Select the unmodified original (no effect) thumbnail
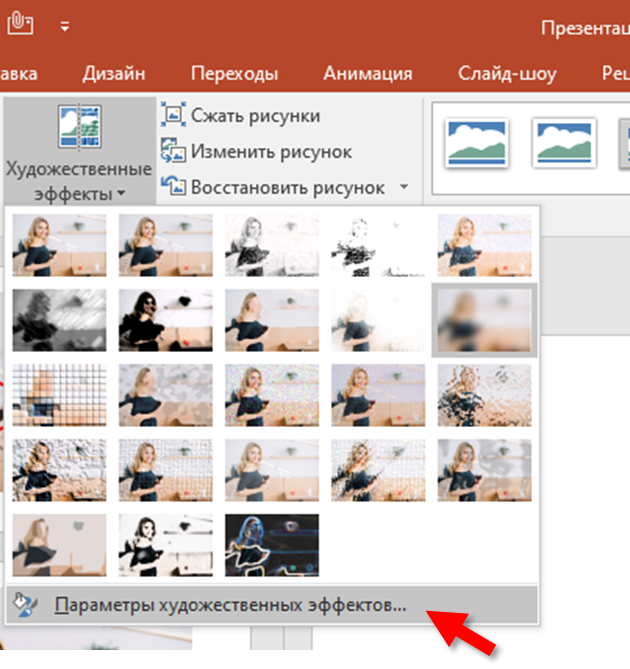The height and width of the screenshot is (669, 630). point(59,245)
